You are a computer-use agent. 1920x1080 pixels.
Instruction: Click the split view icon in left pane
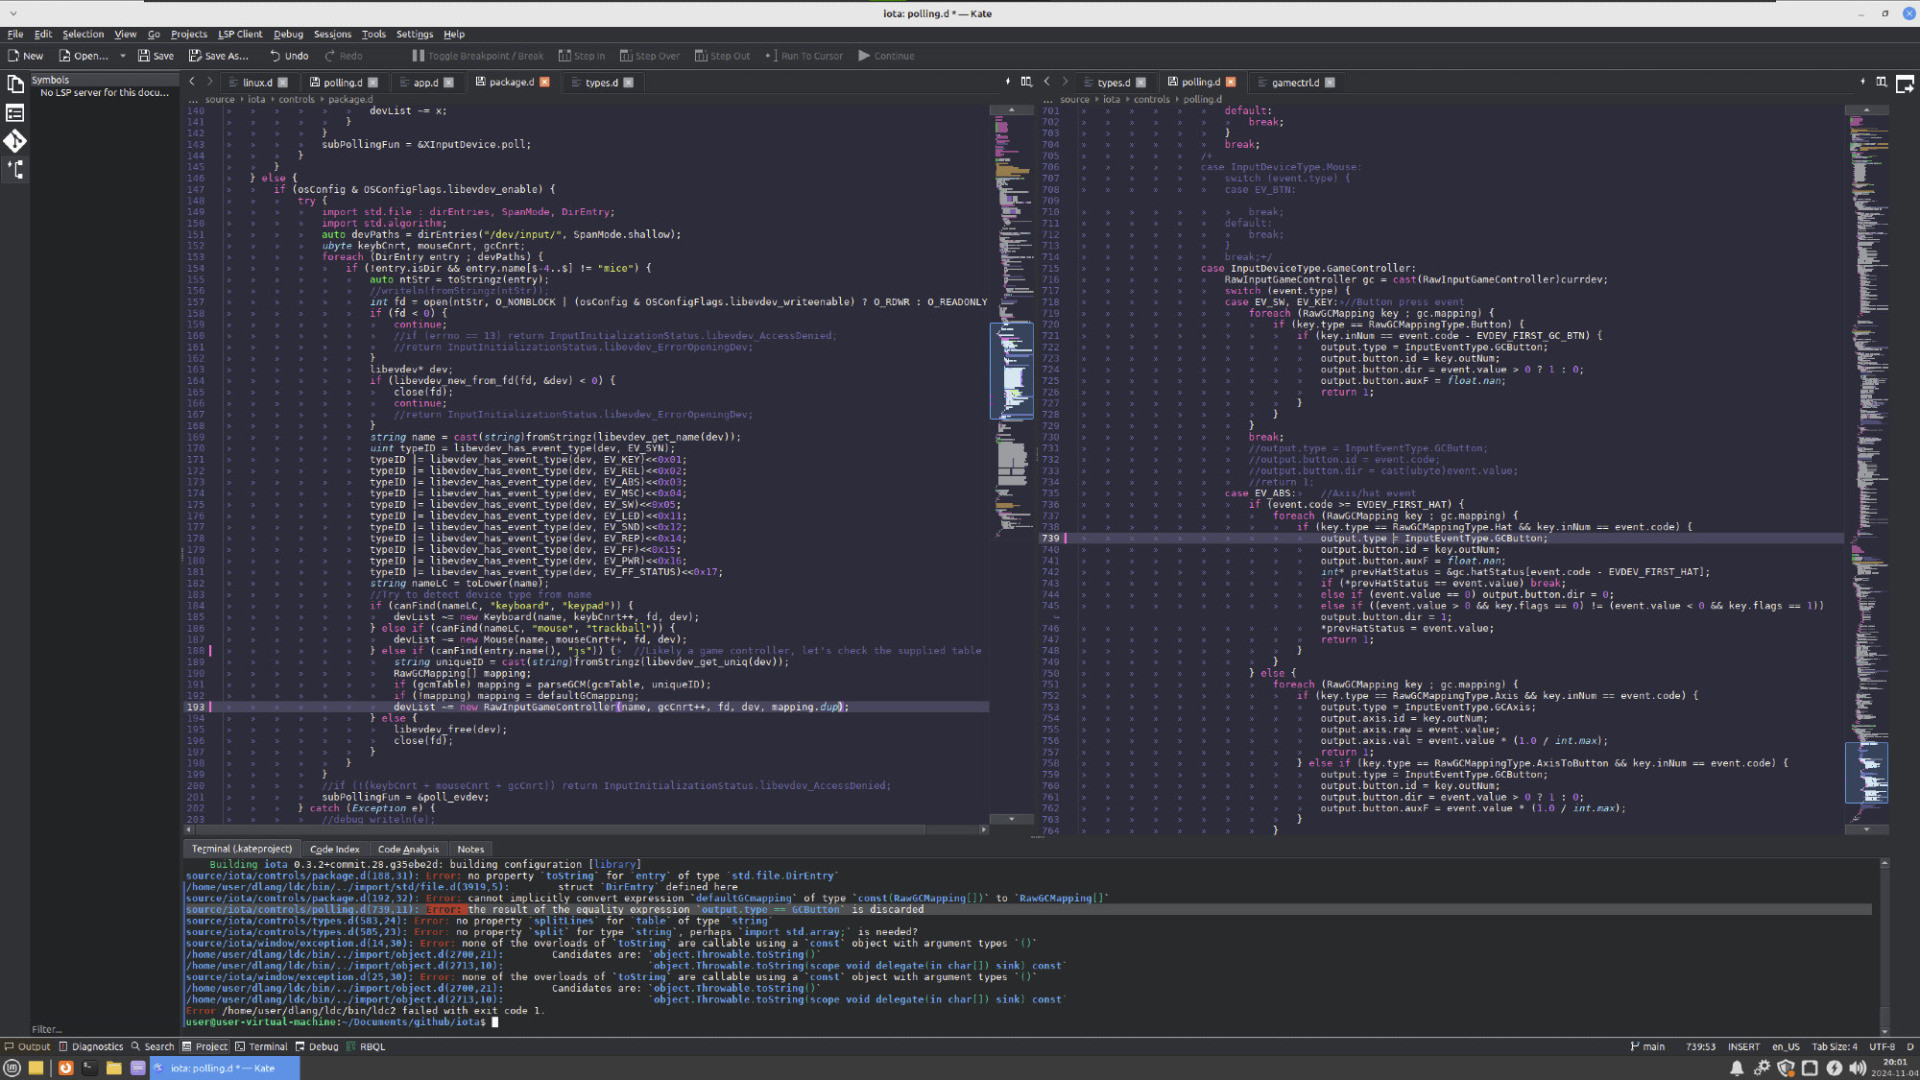pyautogui.click(x=1026, y=82)
